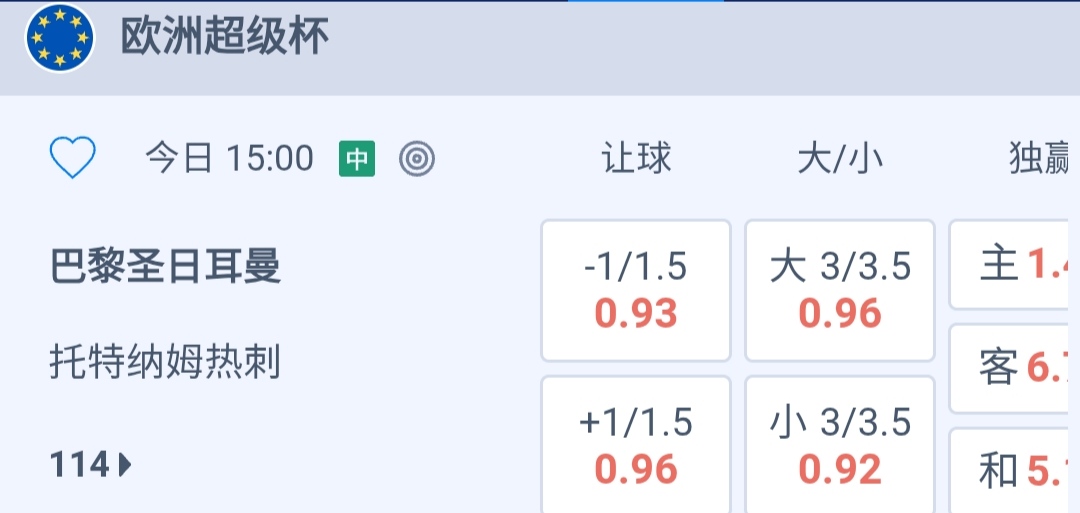
Task: Click the 今日 15:00 match time
Action: tap(229, 159)
